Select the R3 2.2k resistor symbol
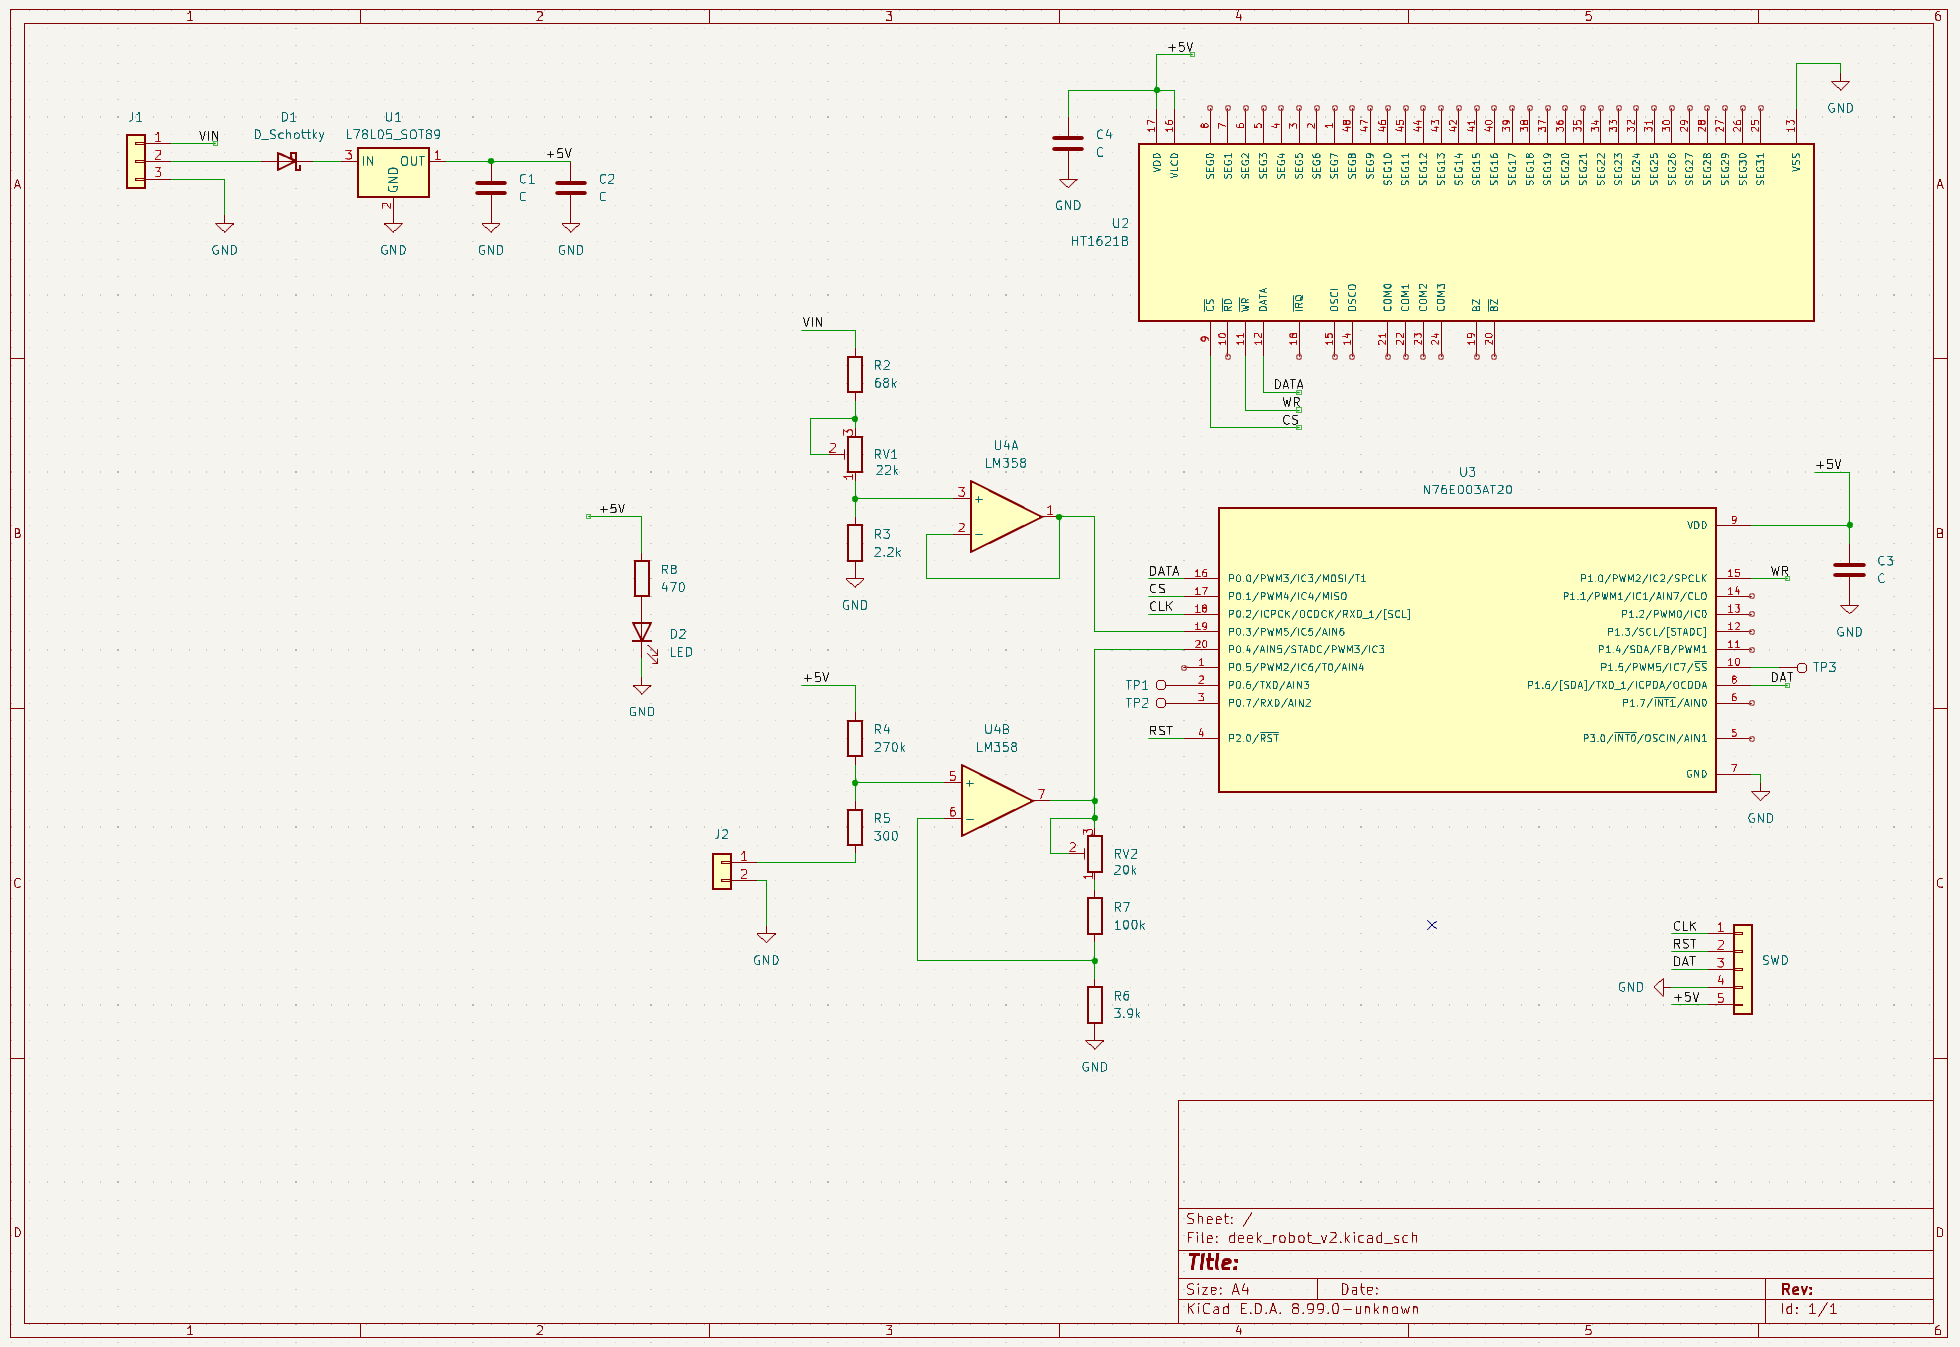This screenshot has height=1347, width=1960. 855,543
